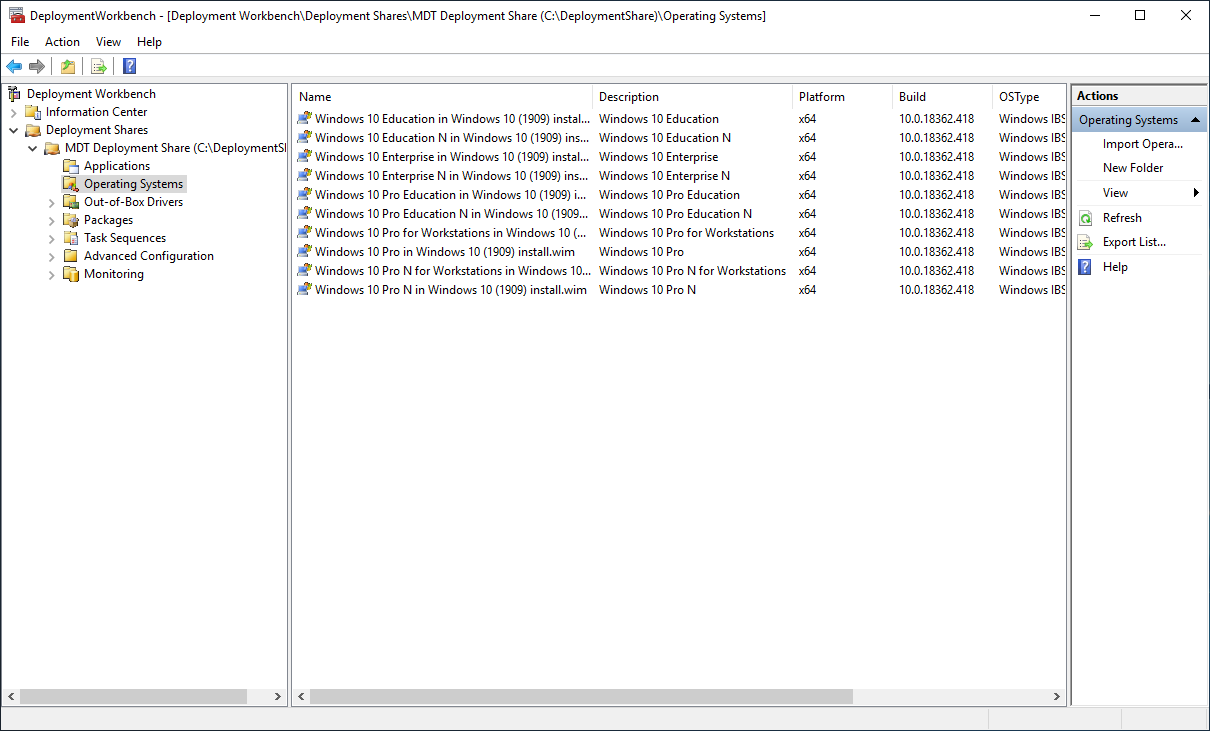Select Windows 10 Education N description cell

coord(665,137)
